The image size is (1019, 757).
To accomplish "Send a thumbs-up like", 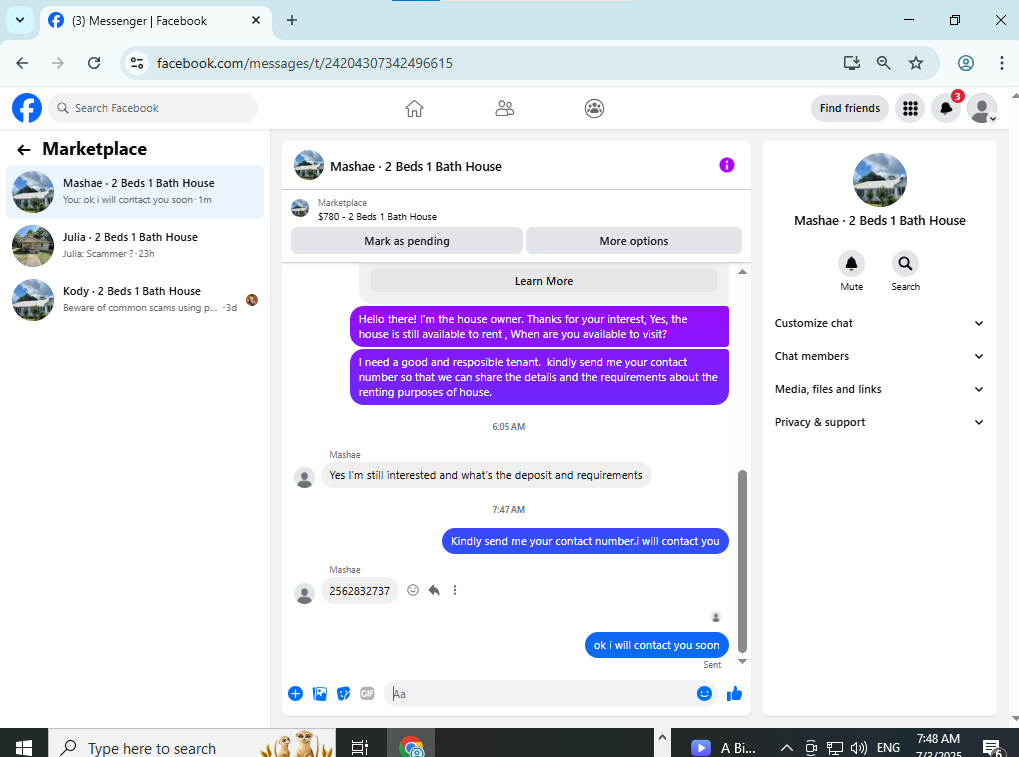I will coord(734,694).
